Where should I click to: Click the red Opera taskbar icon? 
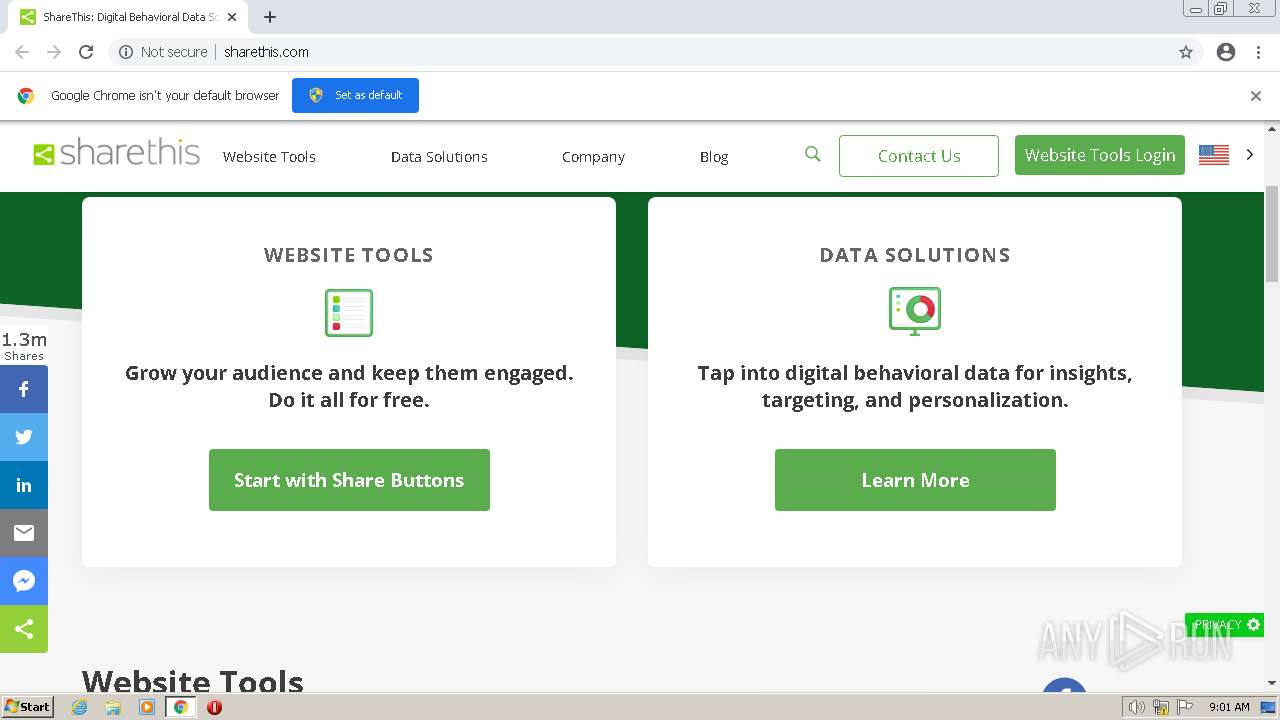214,707
